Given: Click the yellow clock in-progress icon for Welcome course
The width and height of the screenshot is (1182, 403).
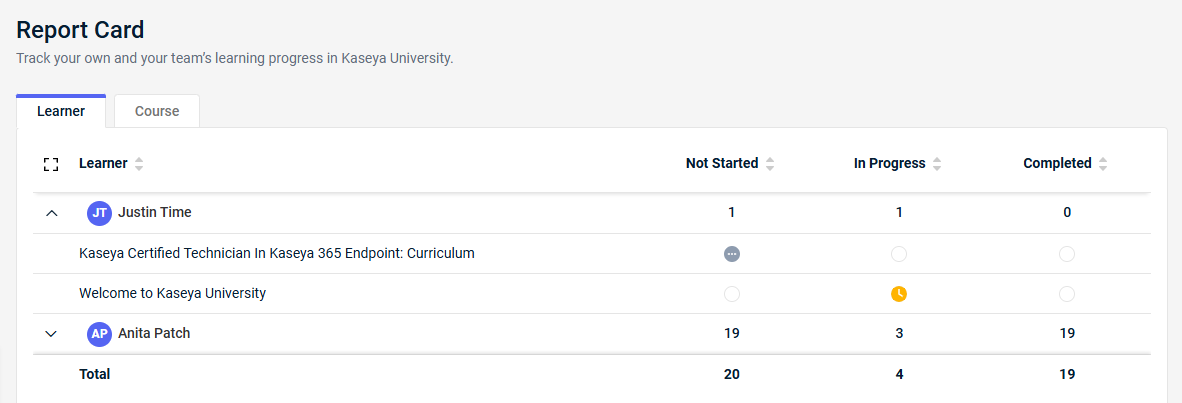Looking at the screenshot, I should (x=899, y=294).
